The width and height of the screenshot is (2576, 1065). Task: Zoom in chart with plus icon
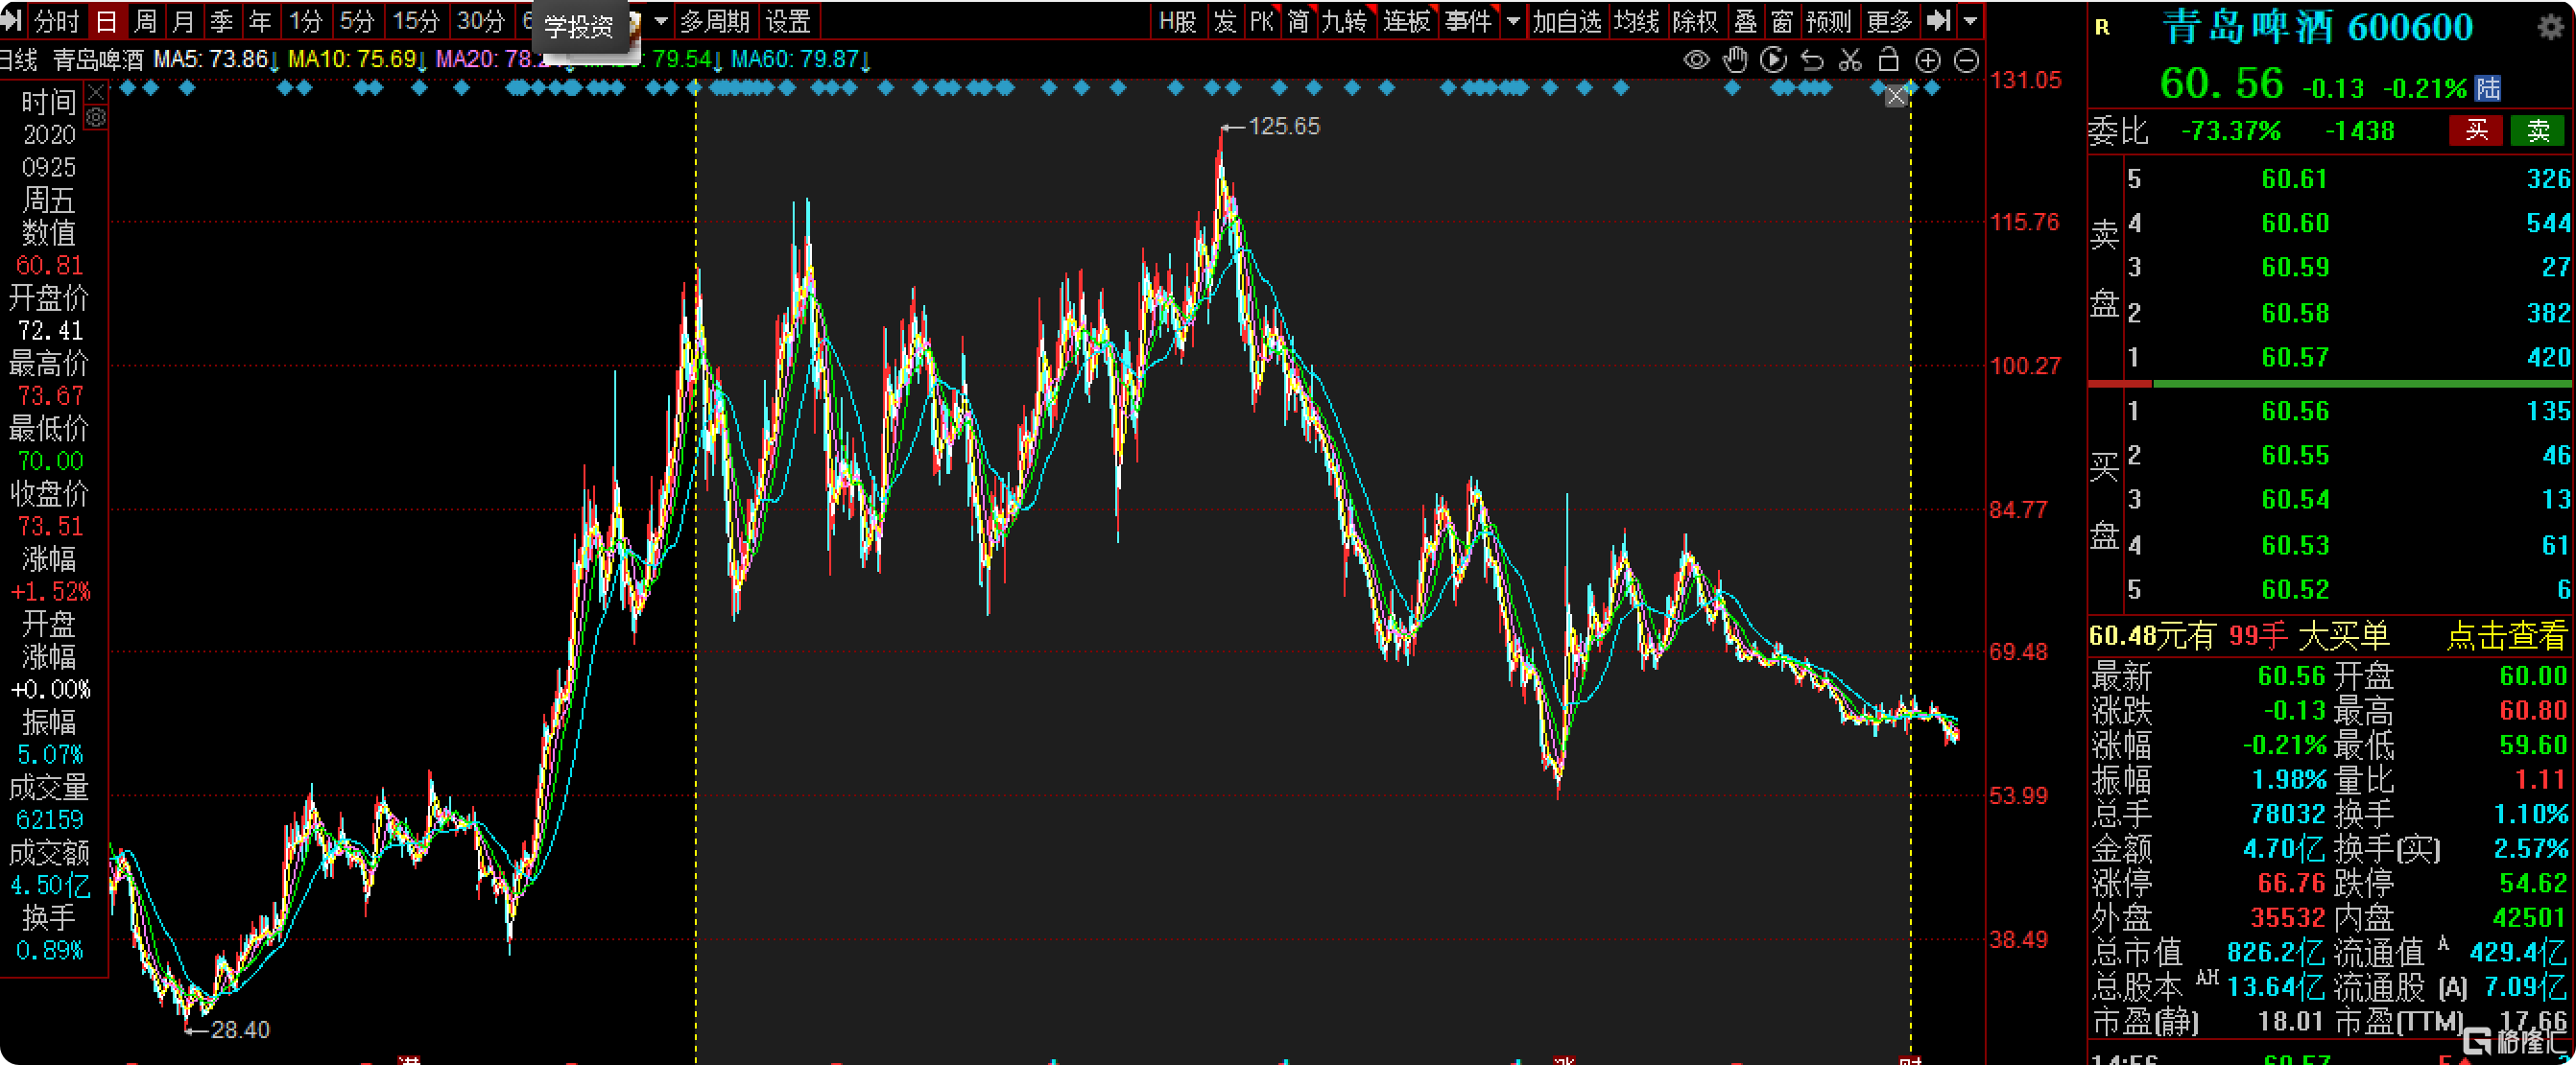(1927, 60)
